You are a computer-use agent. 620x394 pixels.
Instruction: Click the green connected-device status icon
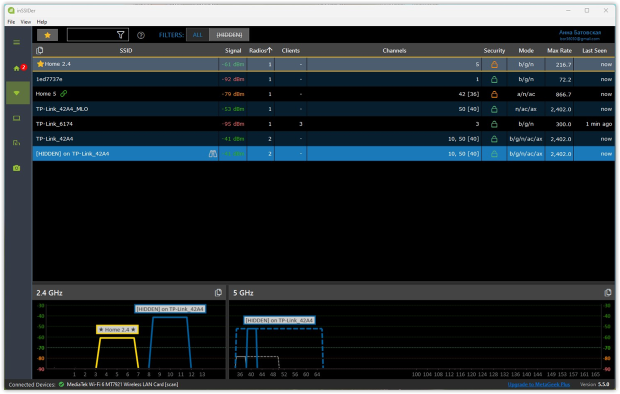pos(61,385)
